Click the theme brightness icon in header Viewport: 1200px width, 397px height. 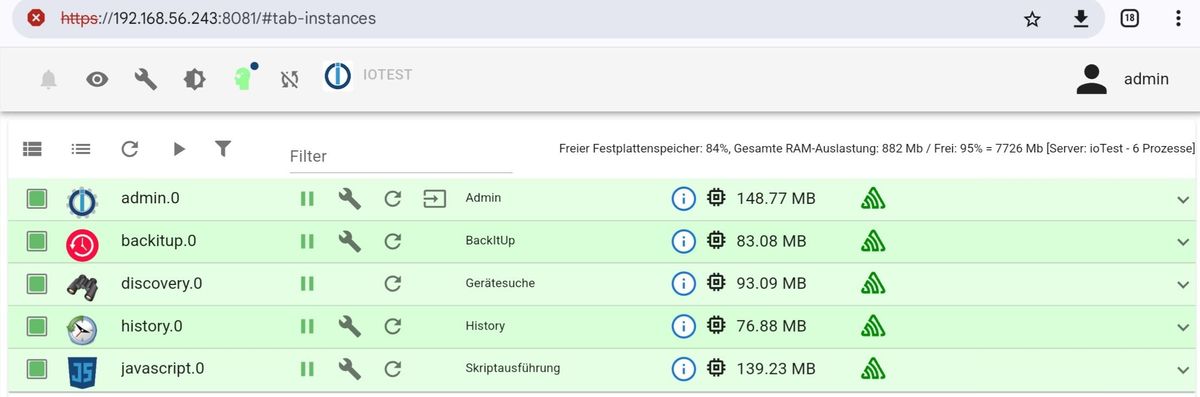(x=194, y=79)
